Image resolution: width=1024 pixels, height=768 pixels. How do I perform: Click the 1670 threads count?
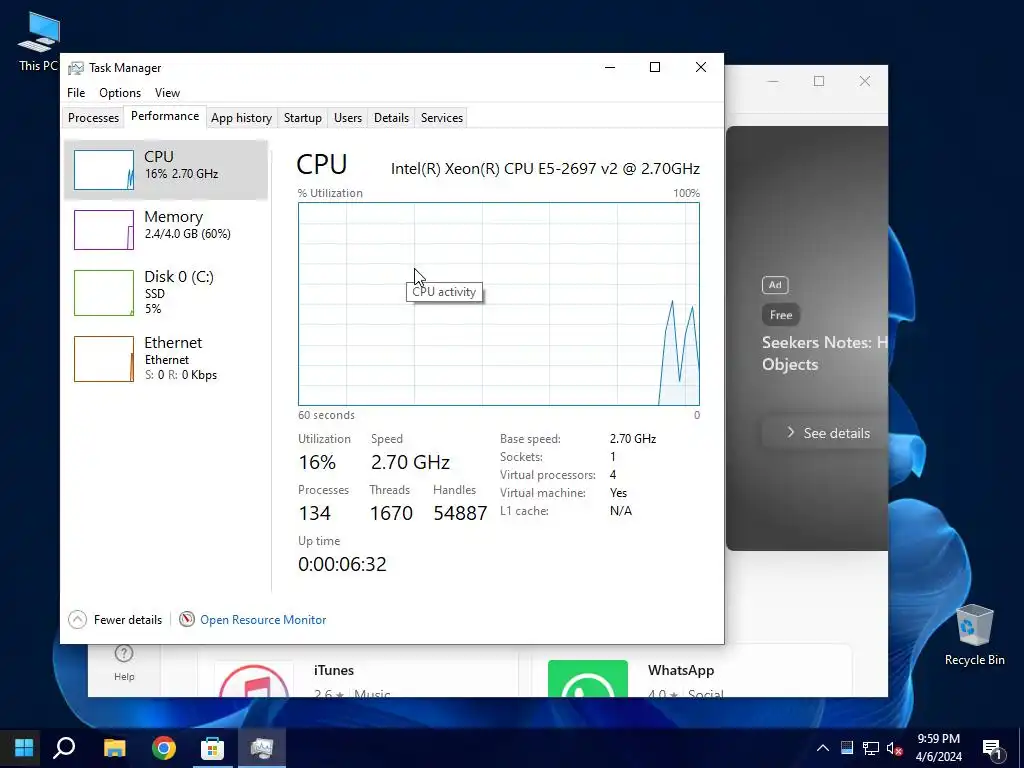point(391,513)
